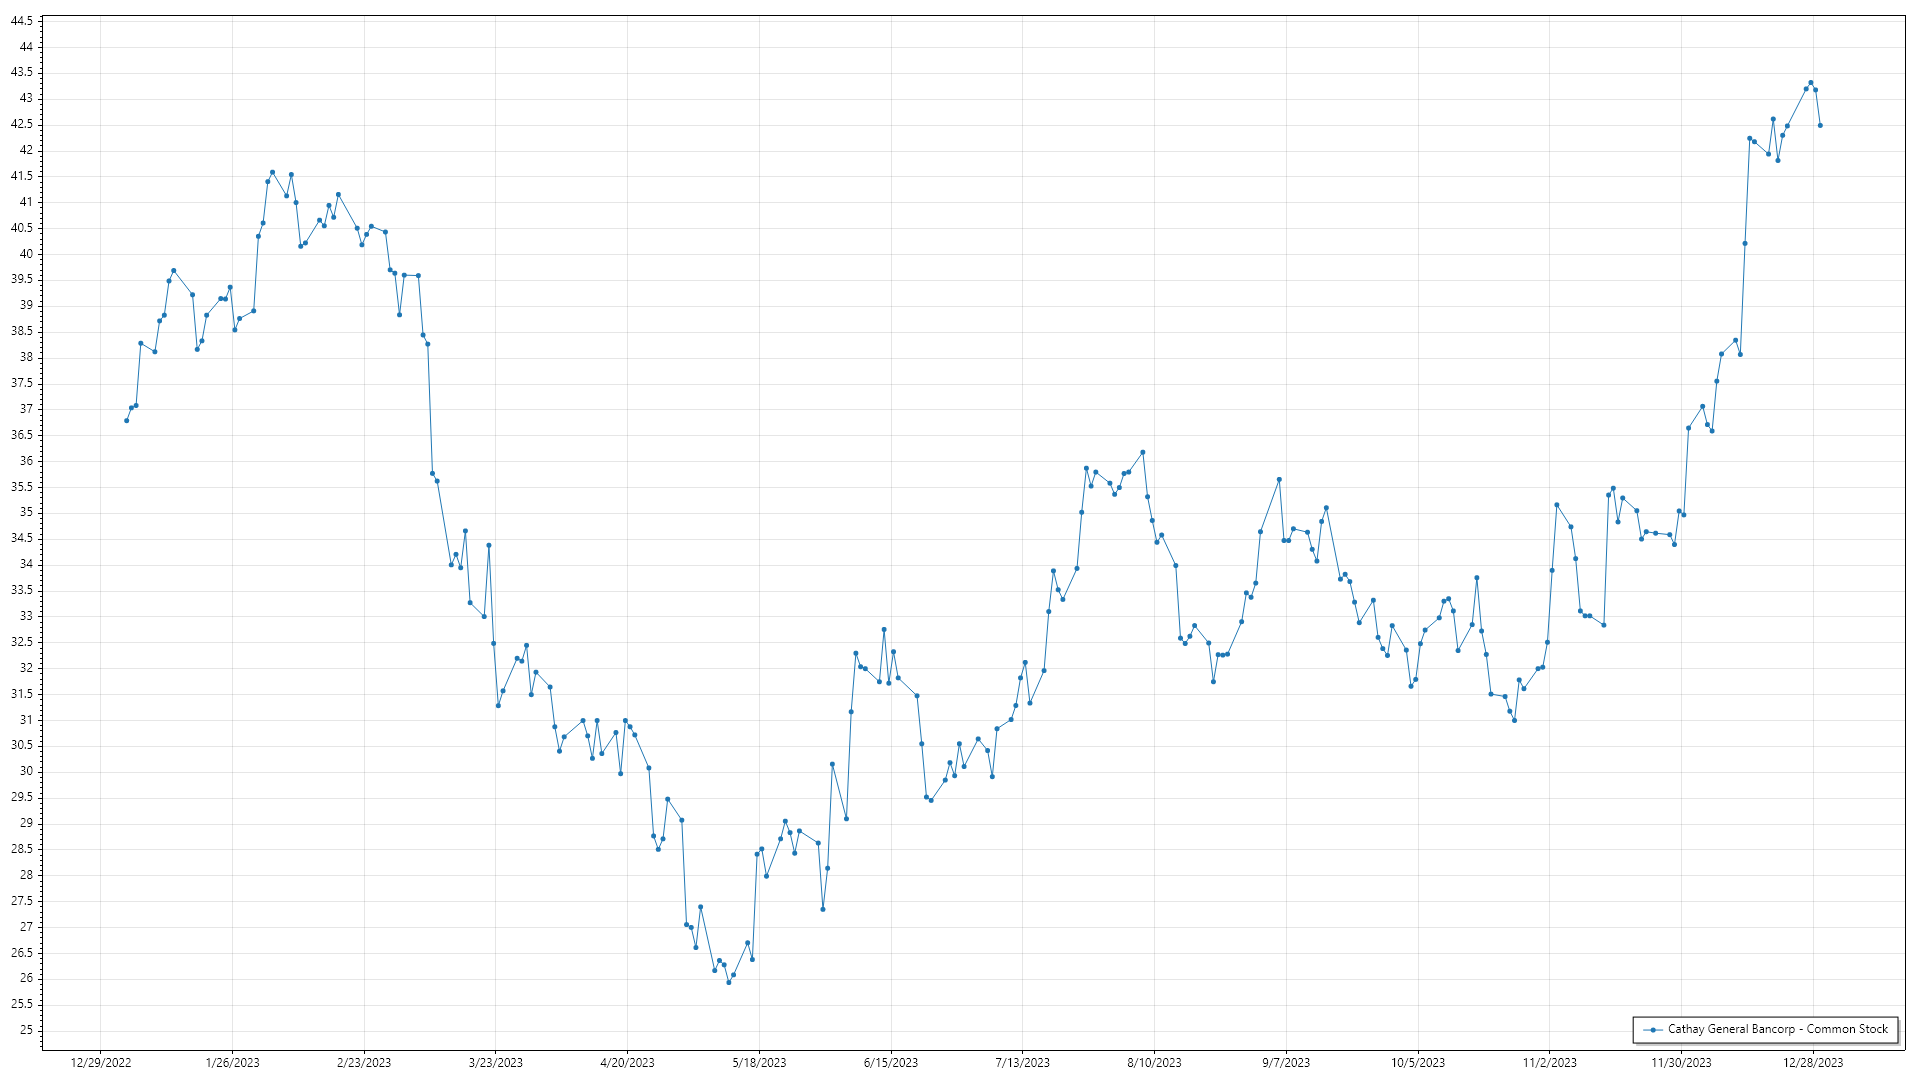Click the 4/20/2023 x-axis date label

tap(627, 1062)
